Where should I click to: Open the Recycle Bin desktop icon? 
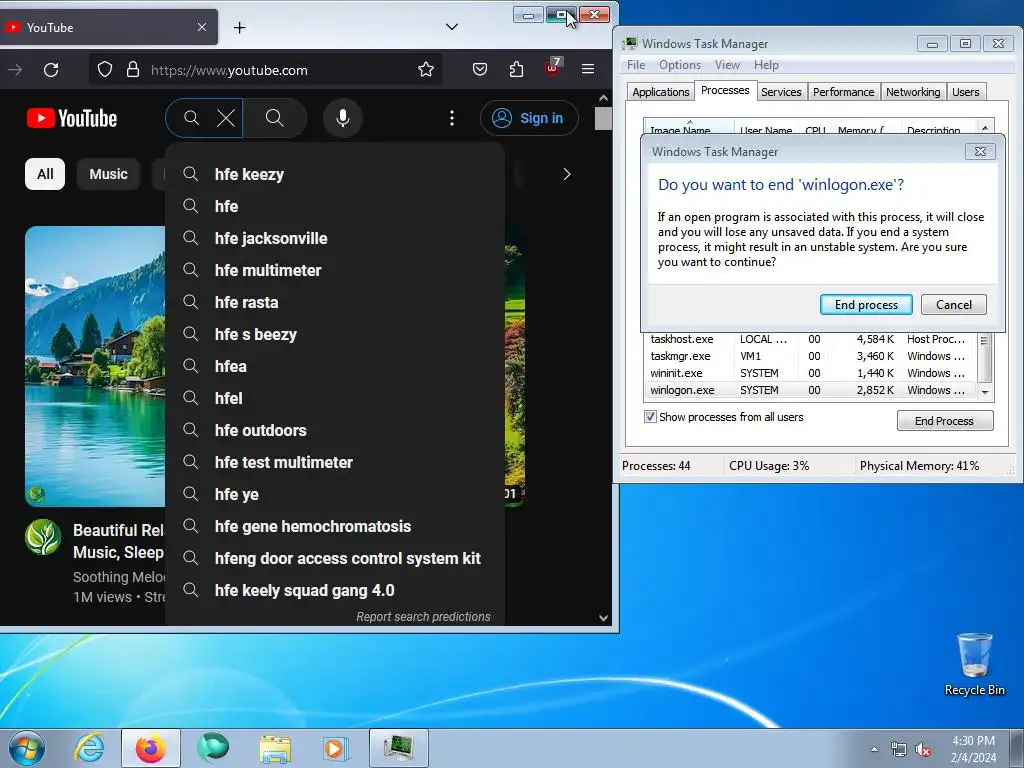(974, 664)
